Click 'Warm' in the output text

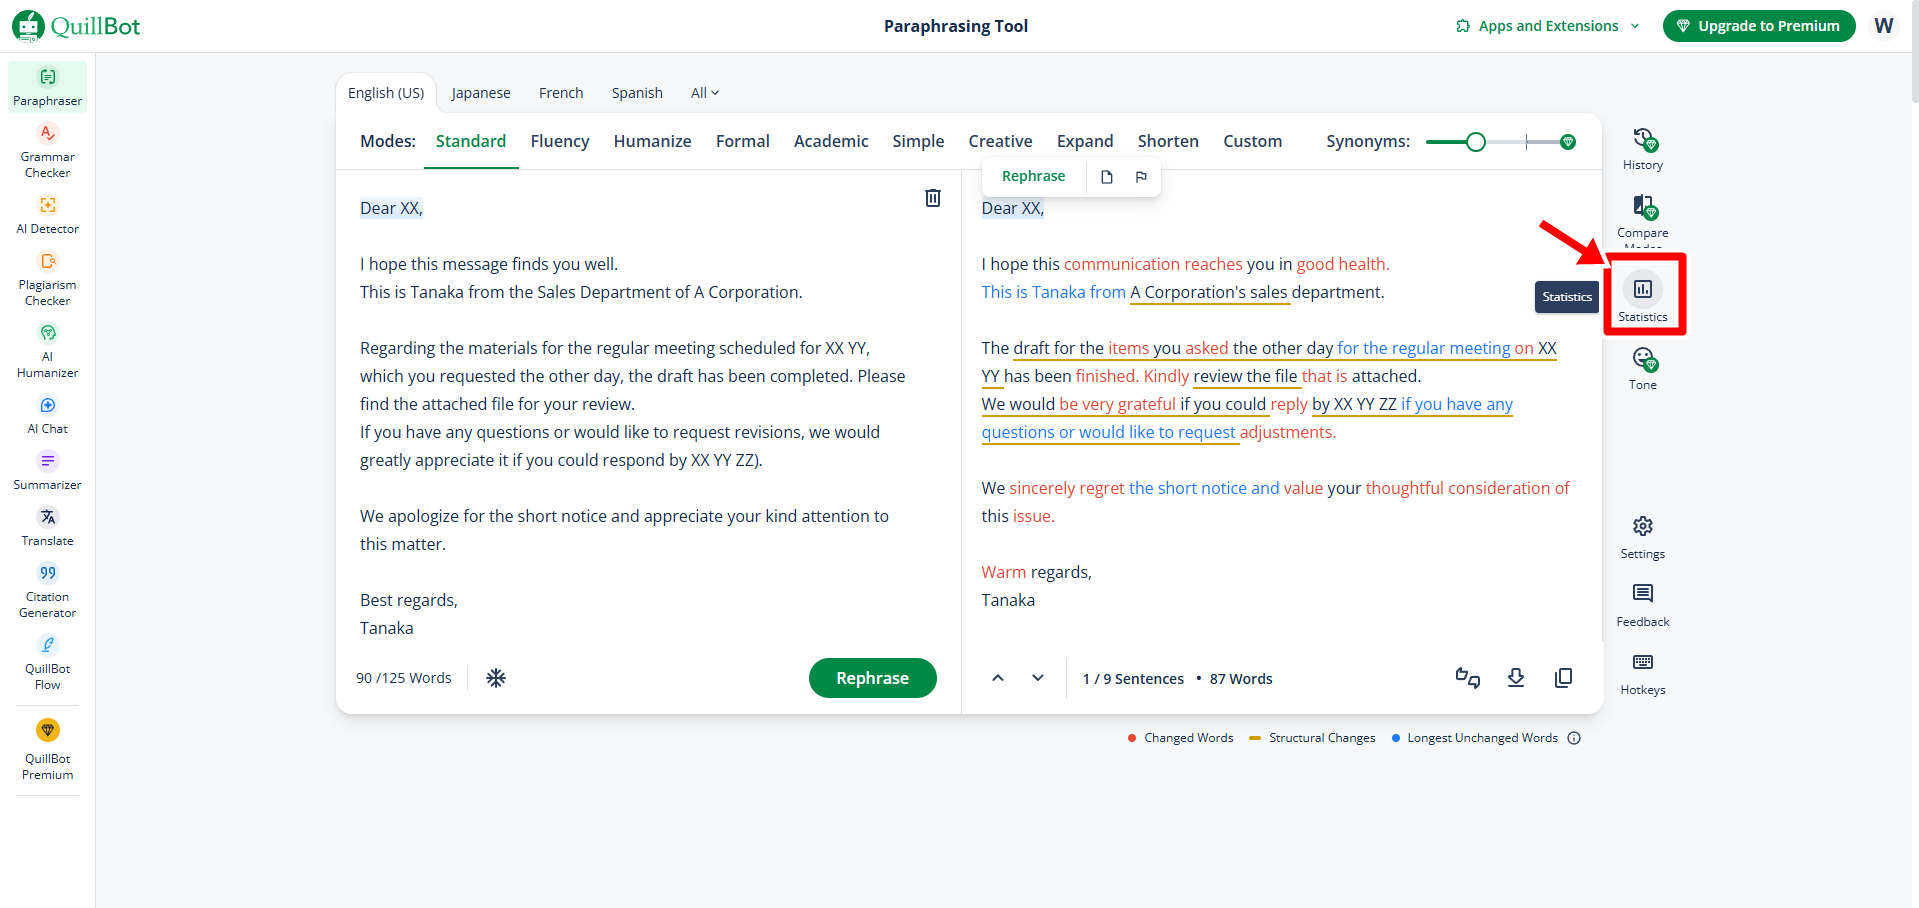click(1003, 572)
